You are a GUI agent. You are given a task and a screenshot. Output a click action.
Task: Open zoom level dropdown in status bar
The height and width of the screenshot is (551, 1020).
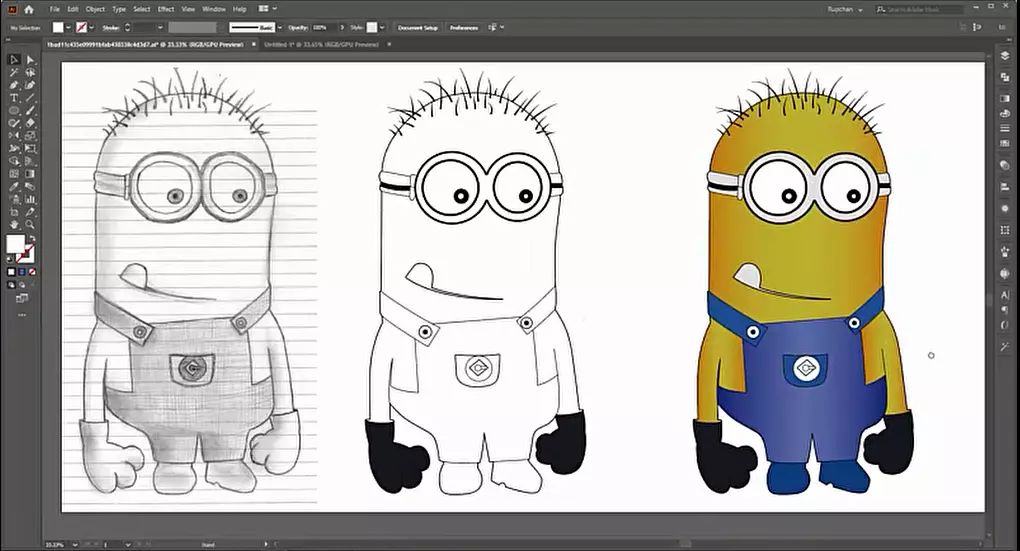click(x=75, y=544)
